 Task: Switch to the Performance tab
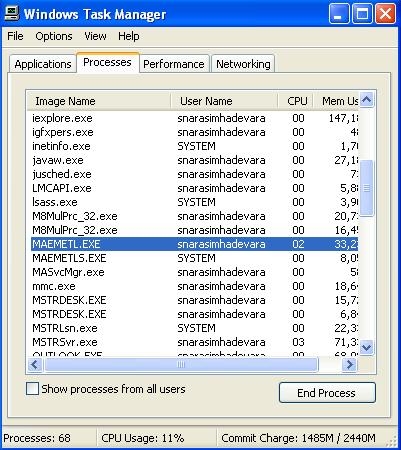click(x=174, y=64)
